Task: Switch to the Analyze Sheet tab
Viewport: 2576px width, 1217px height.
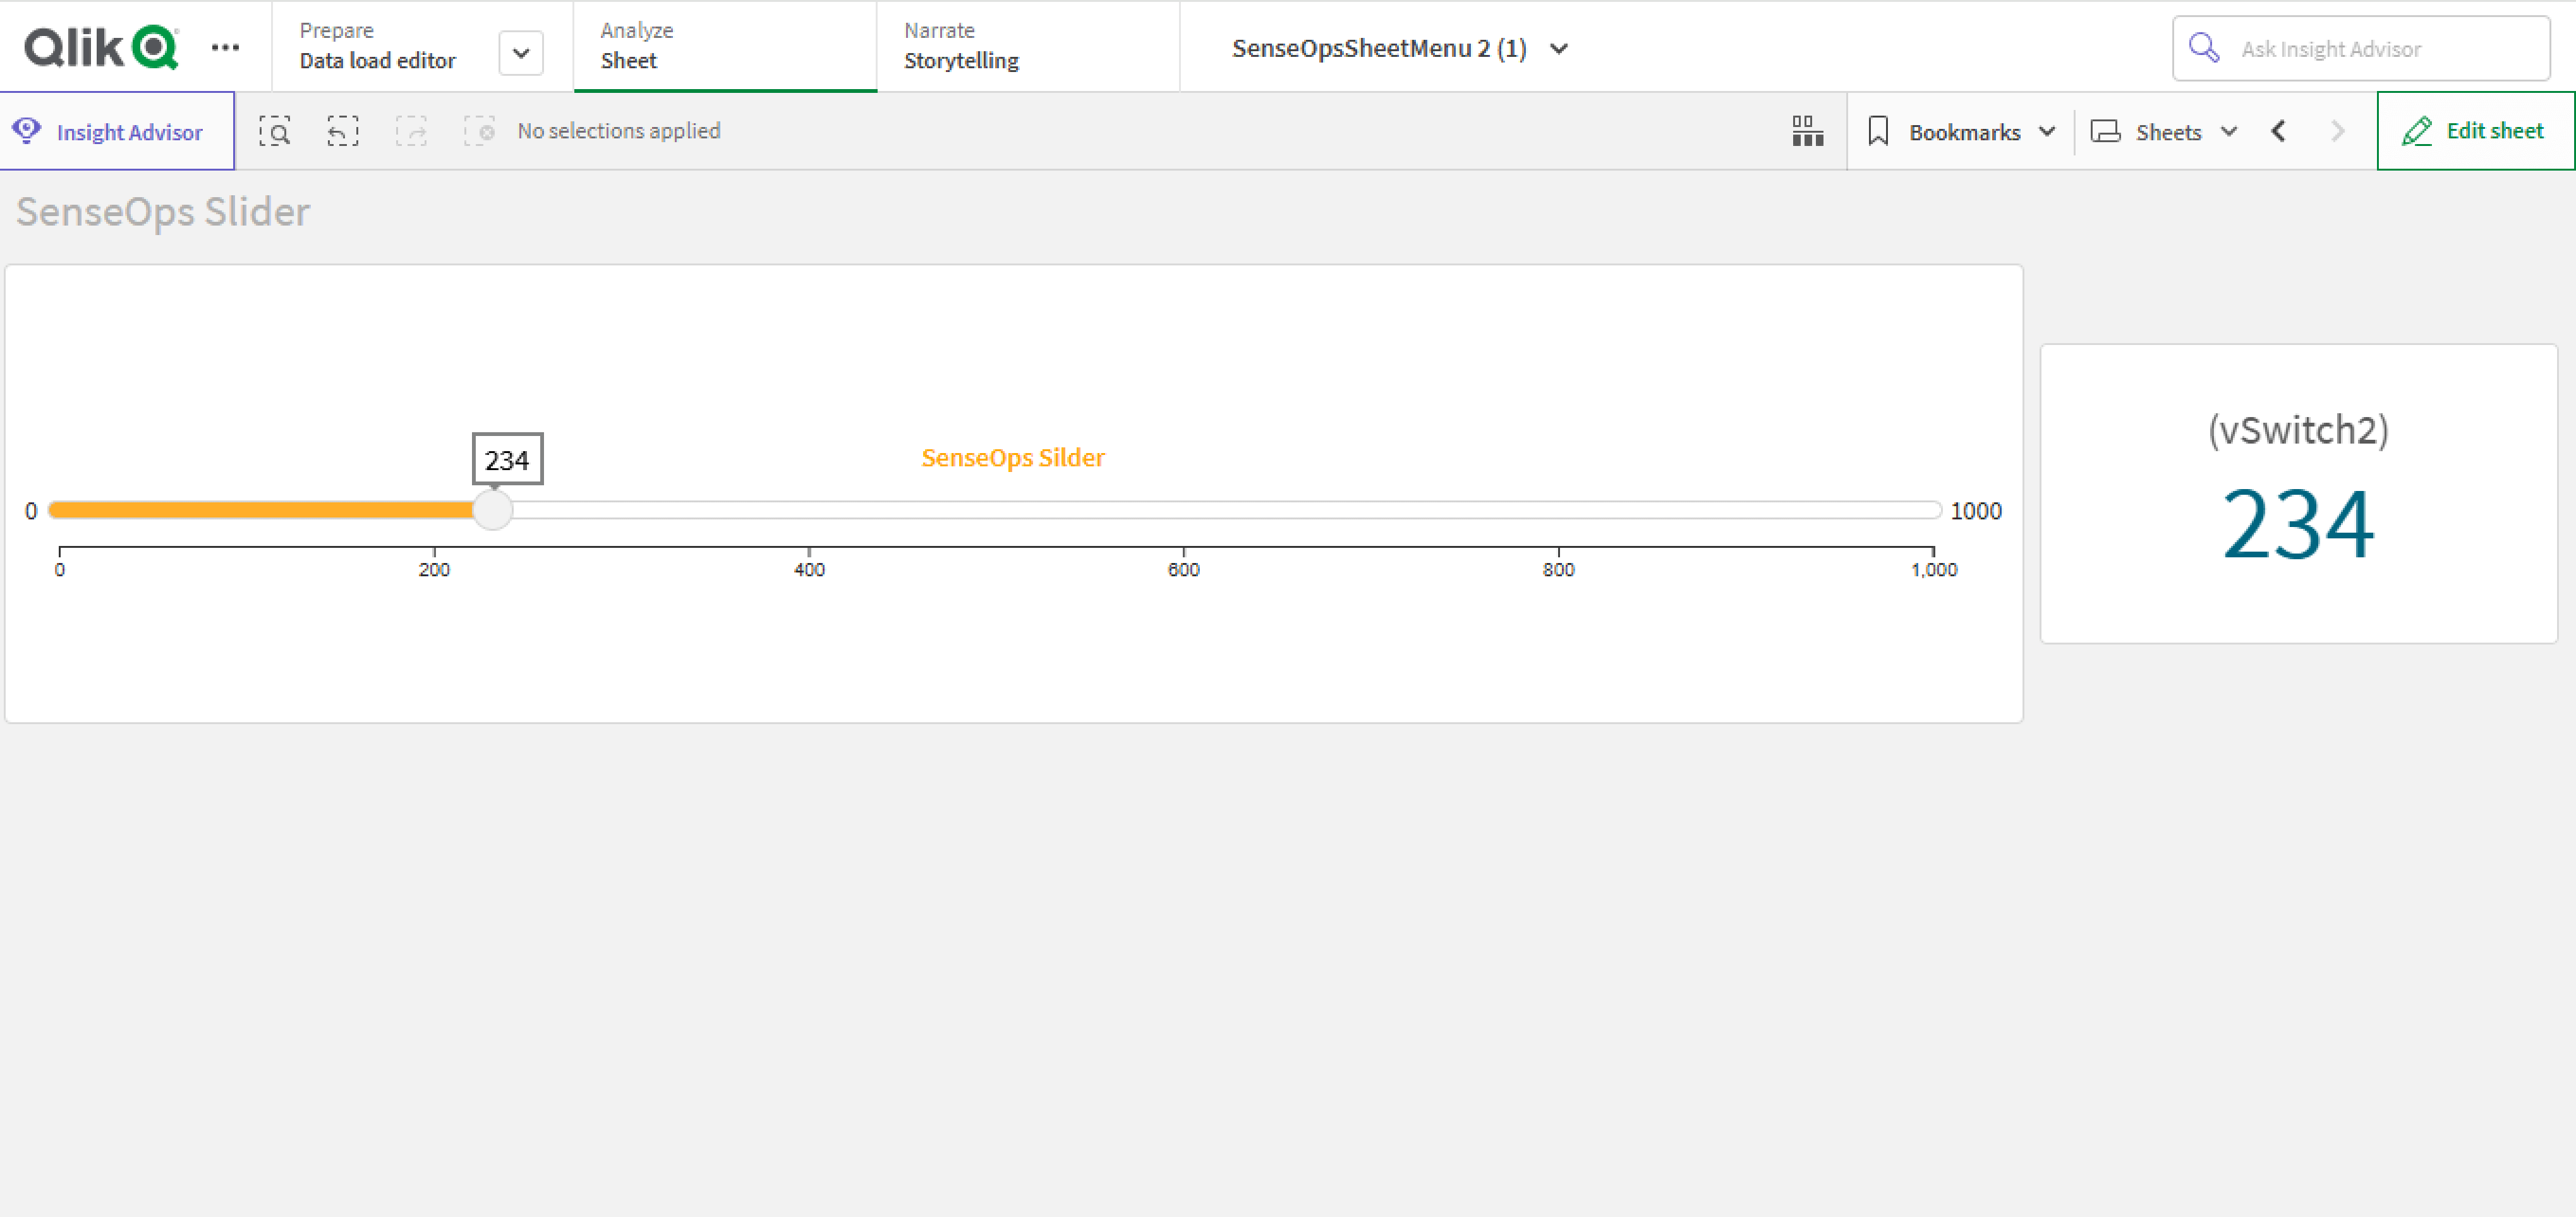Action: (725, 46)
